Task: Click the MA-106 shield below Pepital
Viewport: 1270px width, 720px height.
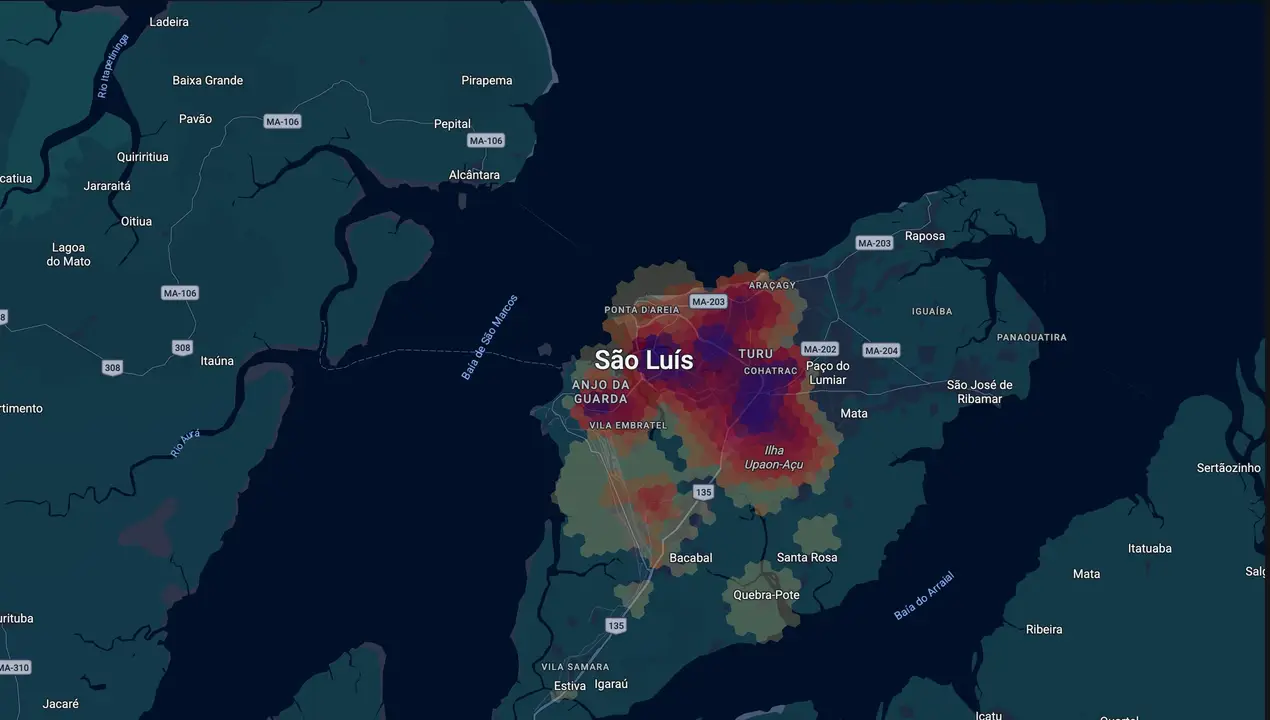Action: (x=486, y=141)
